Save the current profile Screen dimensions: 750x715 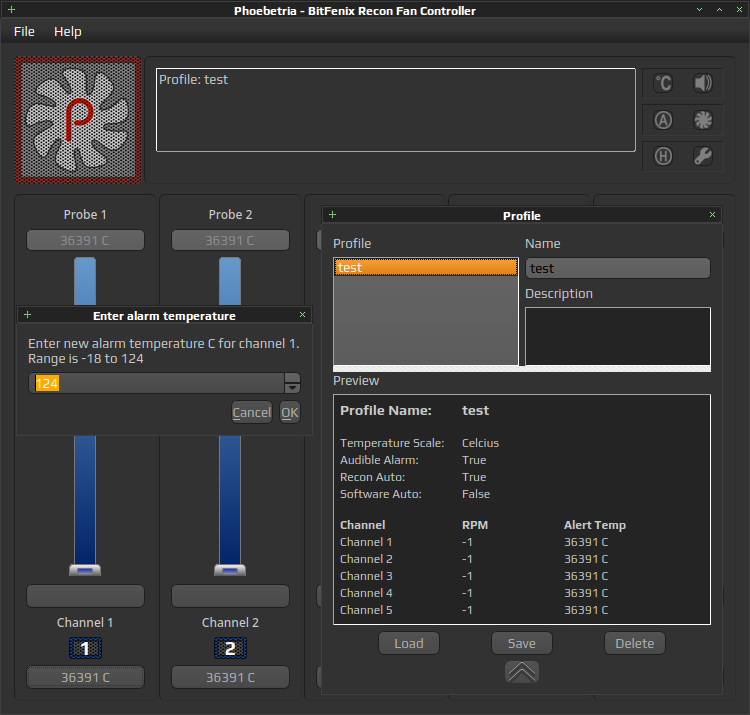pyautogui.click(x=522, y=643)
